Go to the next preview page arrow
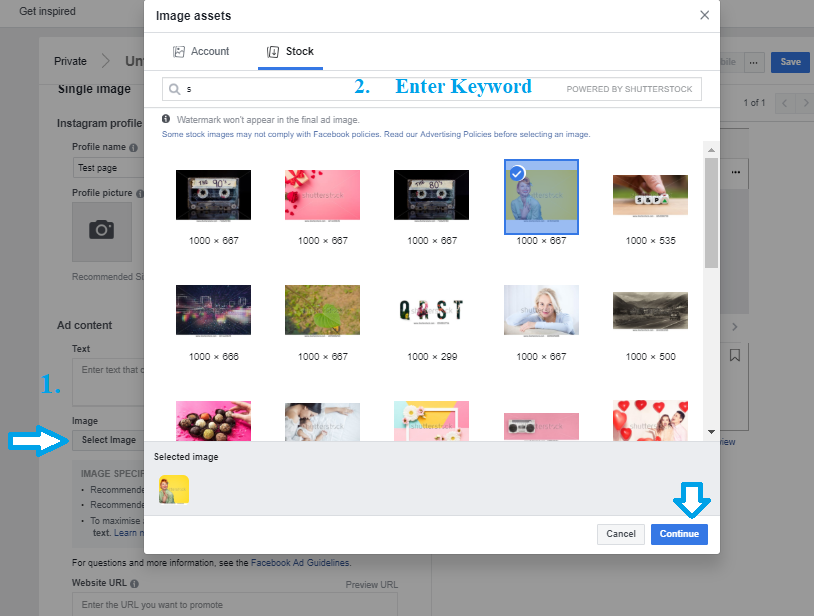814x616 pixels. (807, 103)
